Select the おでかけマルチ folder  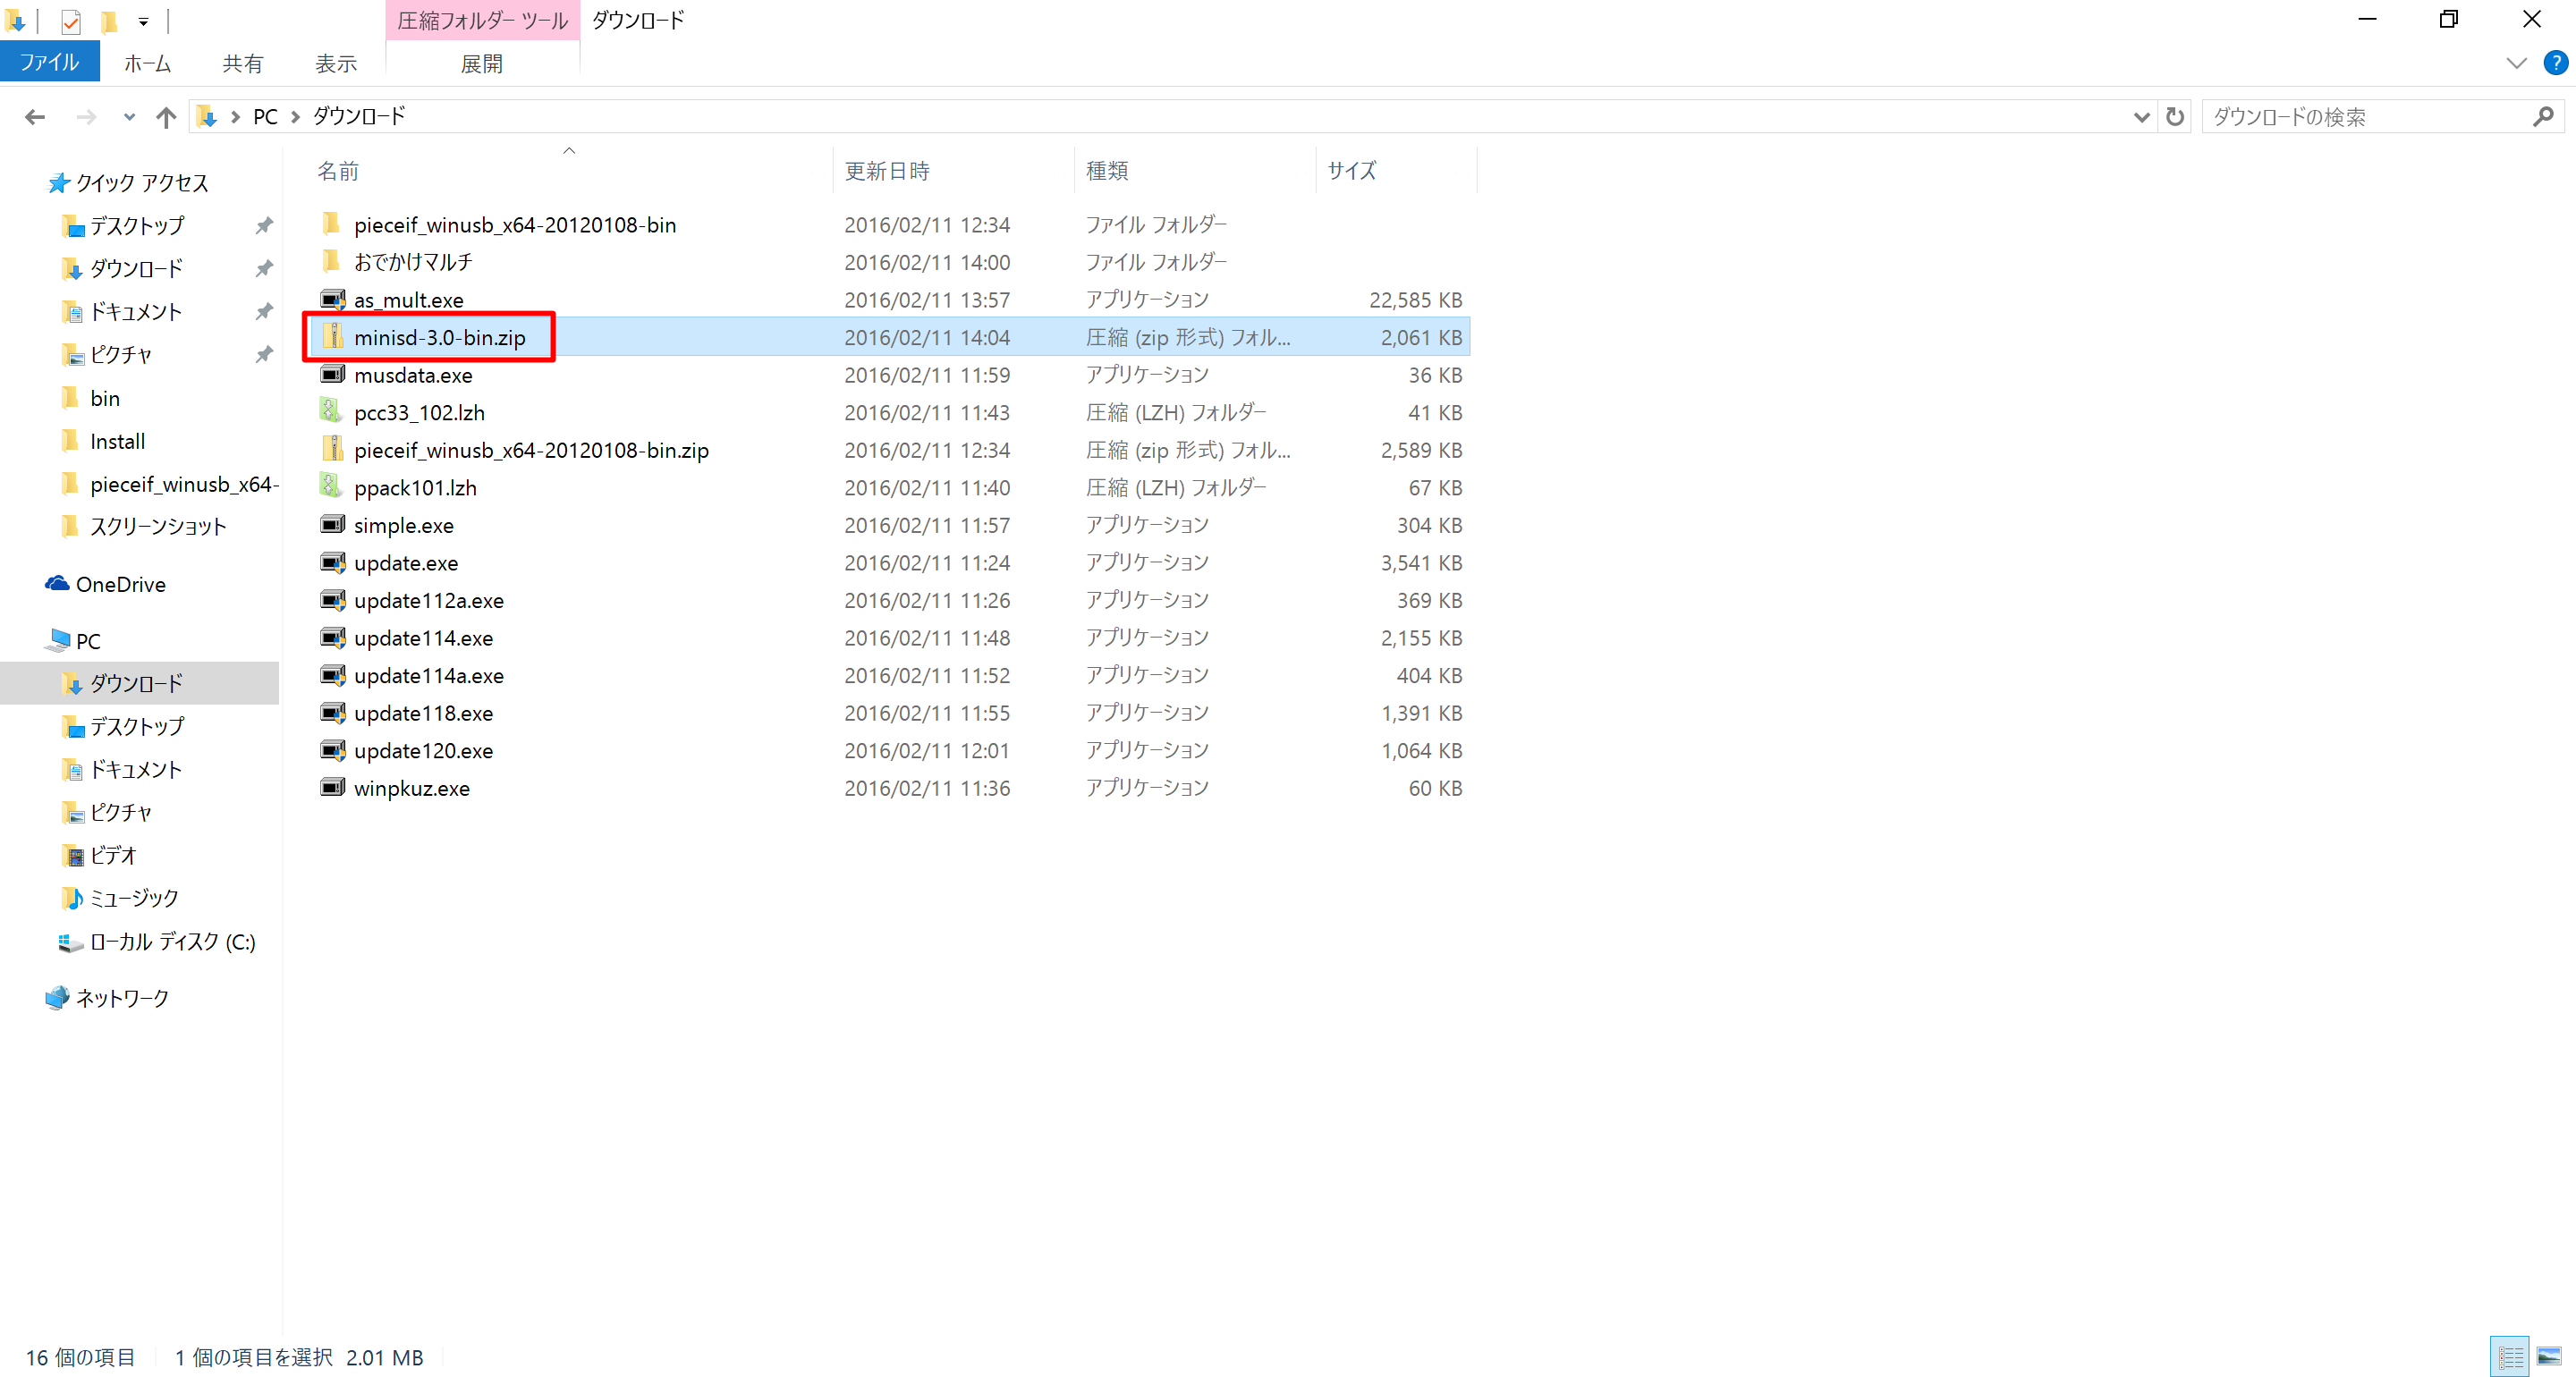click(x=412, y=262)
